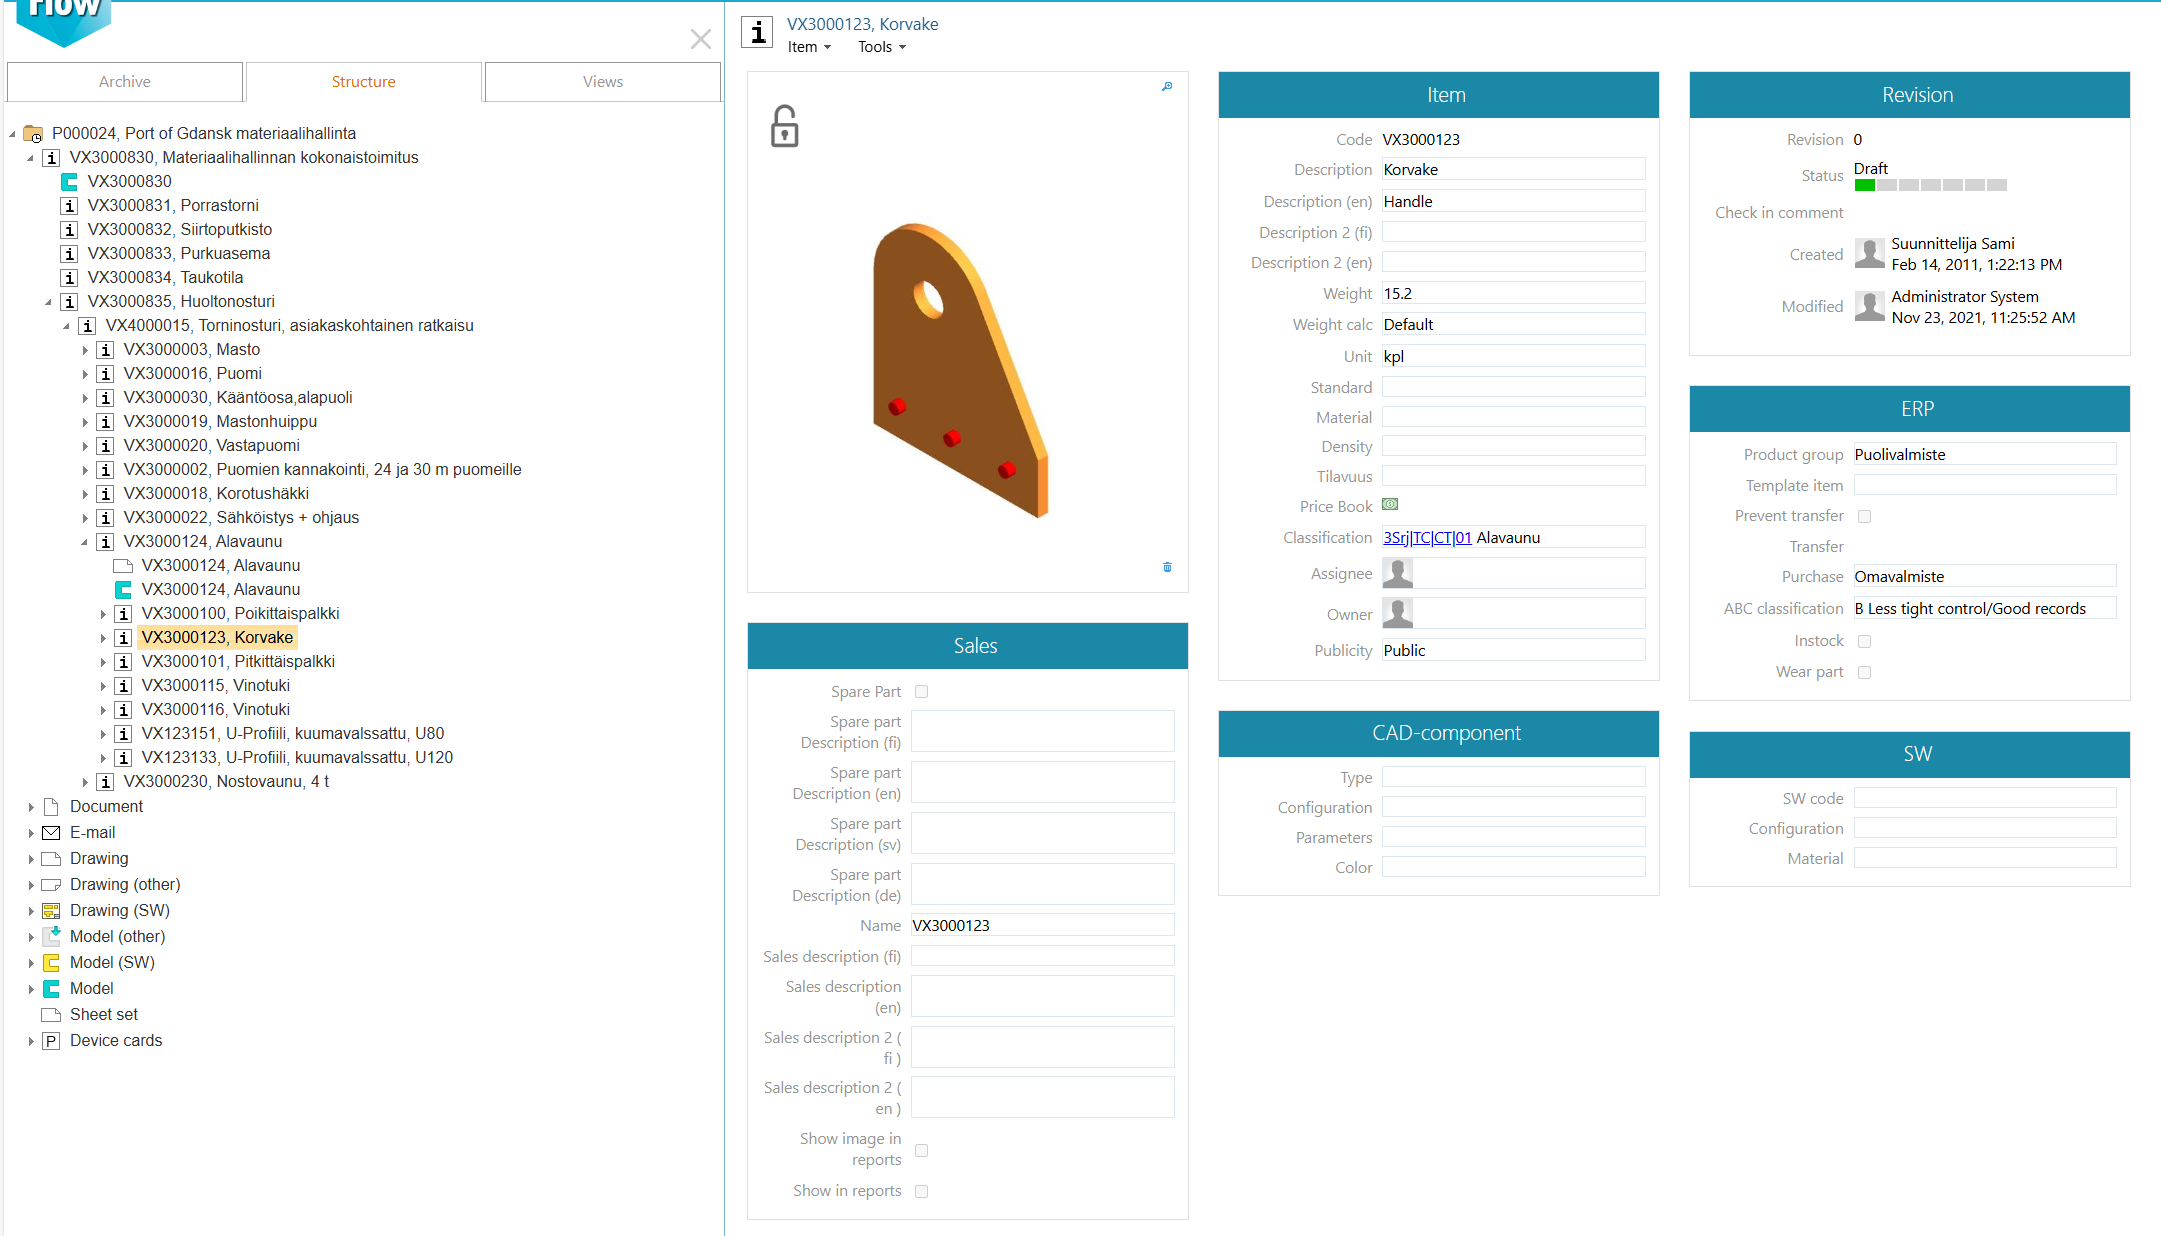Viewport: 2161px width, 1236px height.
Task: Toggle the Prevent transfer checkbox
Action: pos(1864,516)
